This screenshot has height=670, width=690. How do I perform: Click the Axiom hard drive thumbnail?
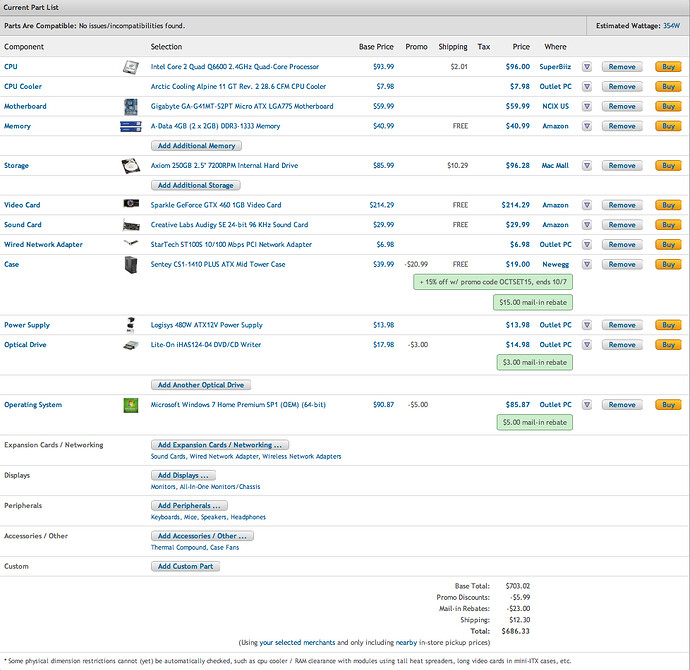point(131,166)
